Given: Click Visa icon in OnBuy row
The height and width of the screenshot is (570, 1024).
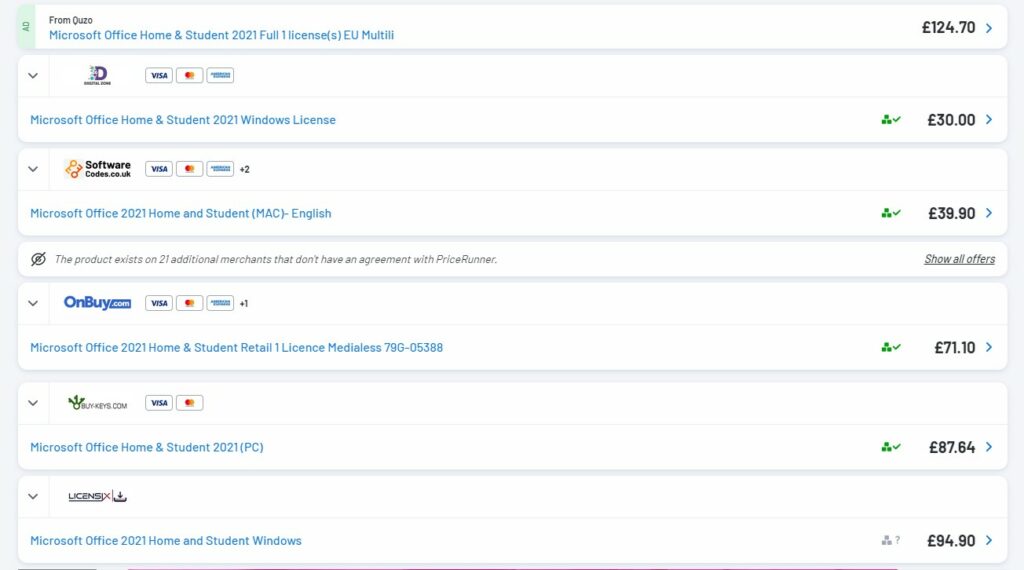Looking at the screenshot, I should (x=159, y=303).
